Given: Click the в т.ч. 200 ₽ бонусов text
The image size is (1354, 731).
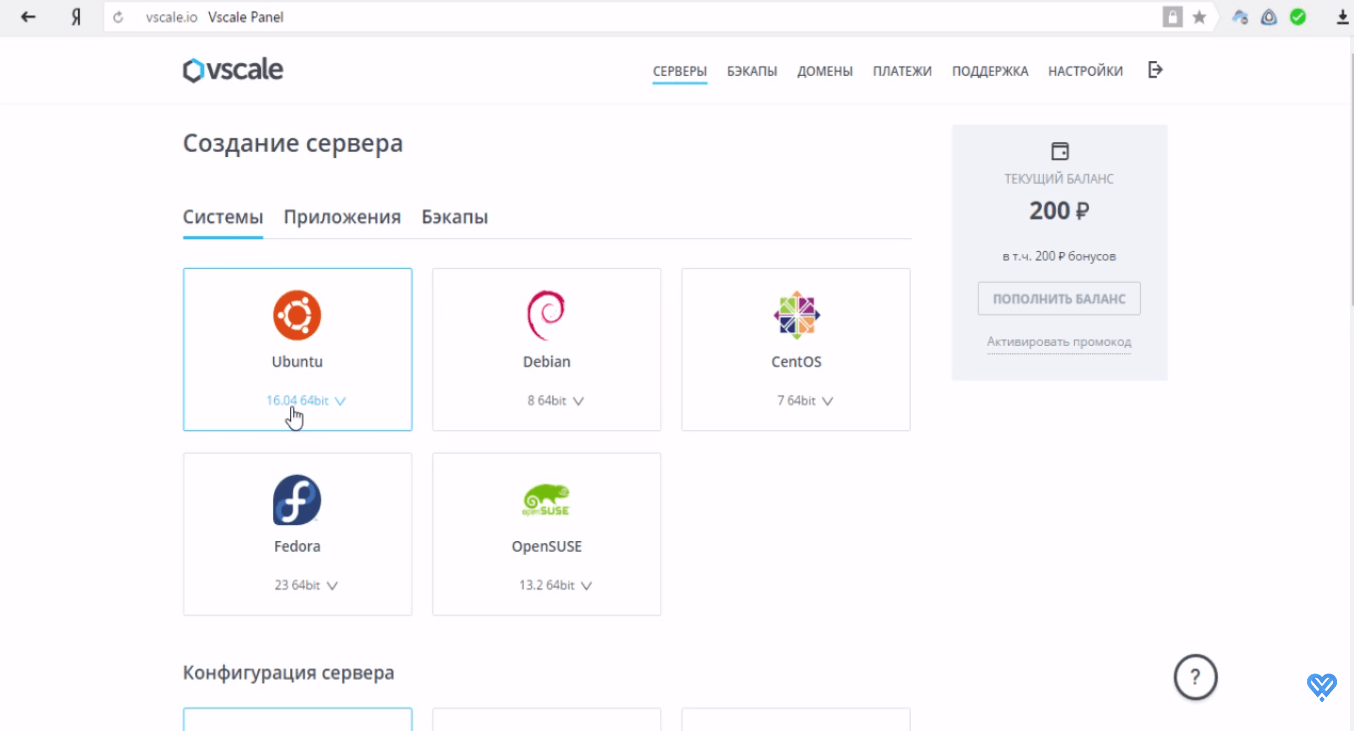Looking at the screenshot, I should point(1059,256).
